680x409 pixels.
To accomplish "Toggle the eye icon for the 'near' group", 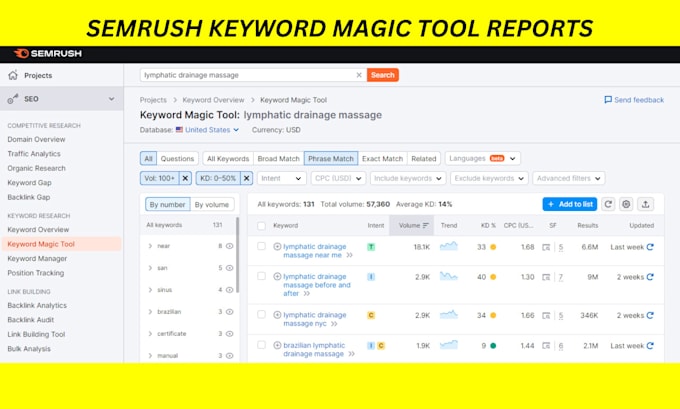I will [x=229, y=246].
